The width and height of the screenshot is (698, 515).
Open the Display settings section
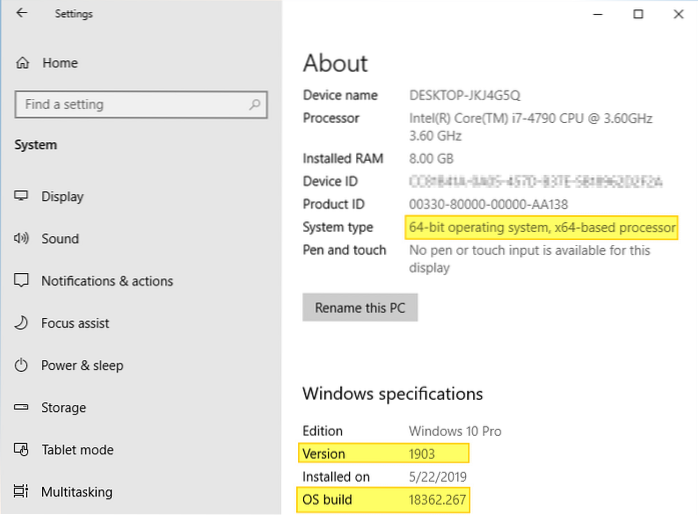(62, 196)
